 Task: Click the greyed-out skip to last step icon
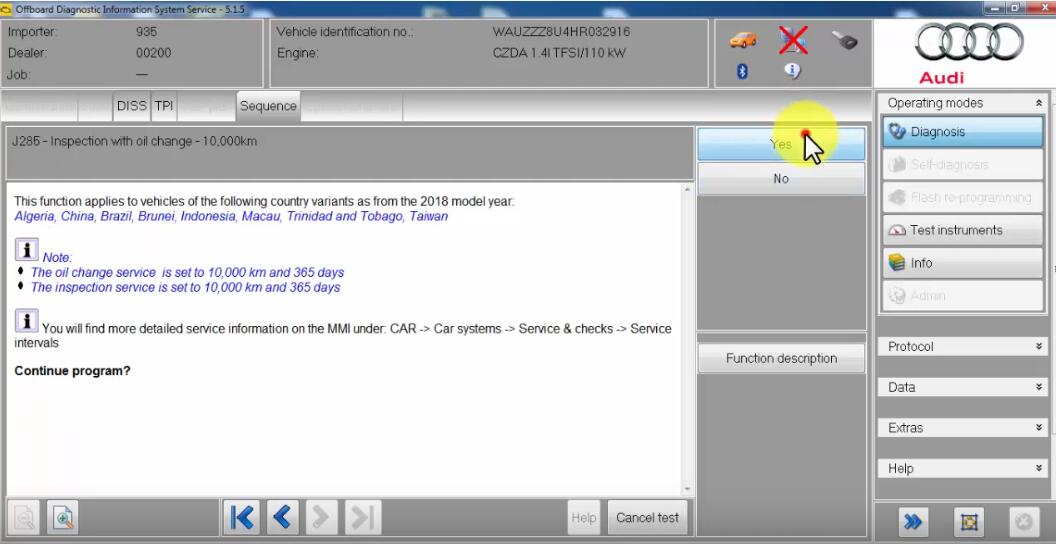tap(363, 517)
